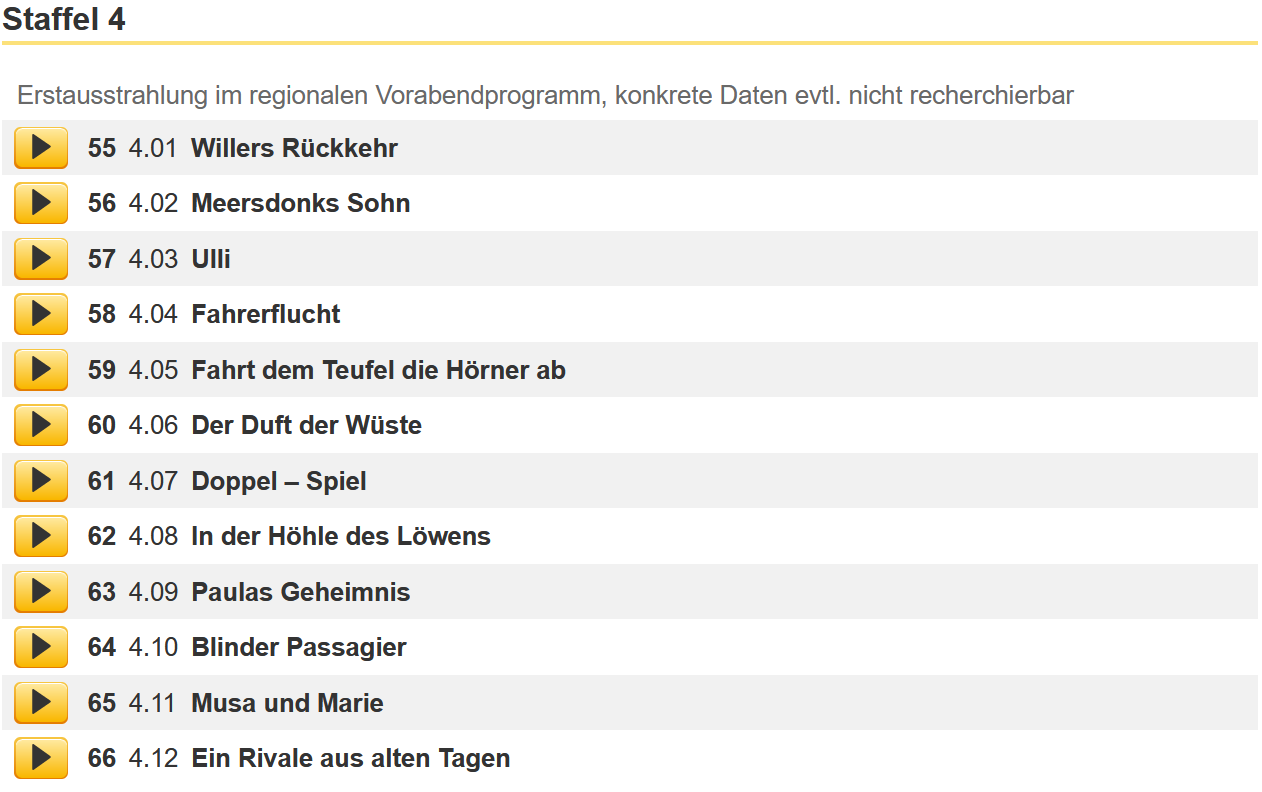Image resolution: width=1262 pixels, height=792 pixels.
Task: Play the Doppel – Spiel episode
Action: tap(41, 481)
